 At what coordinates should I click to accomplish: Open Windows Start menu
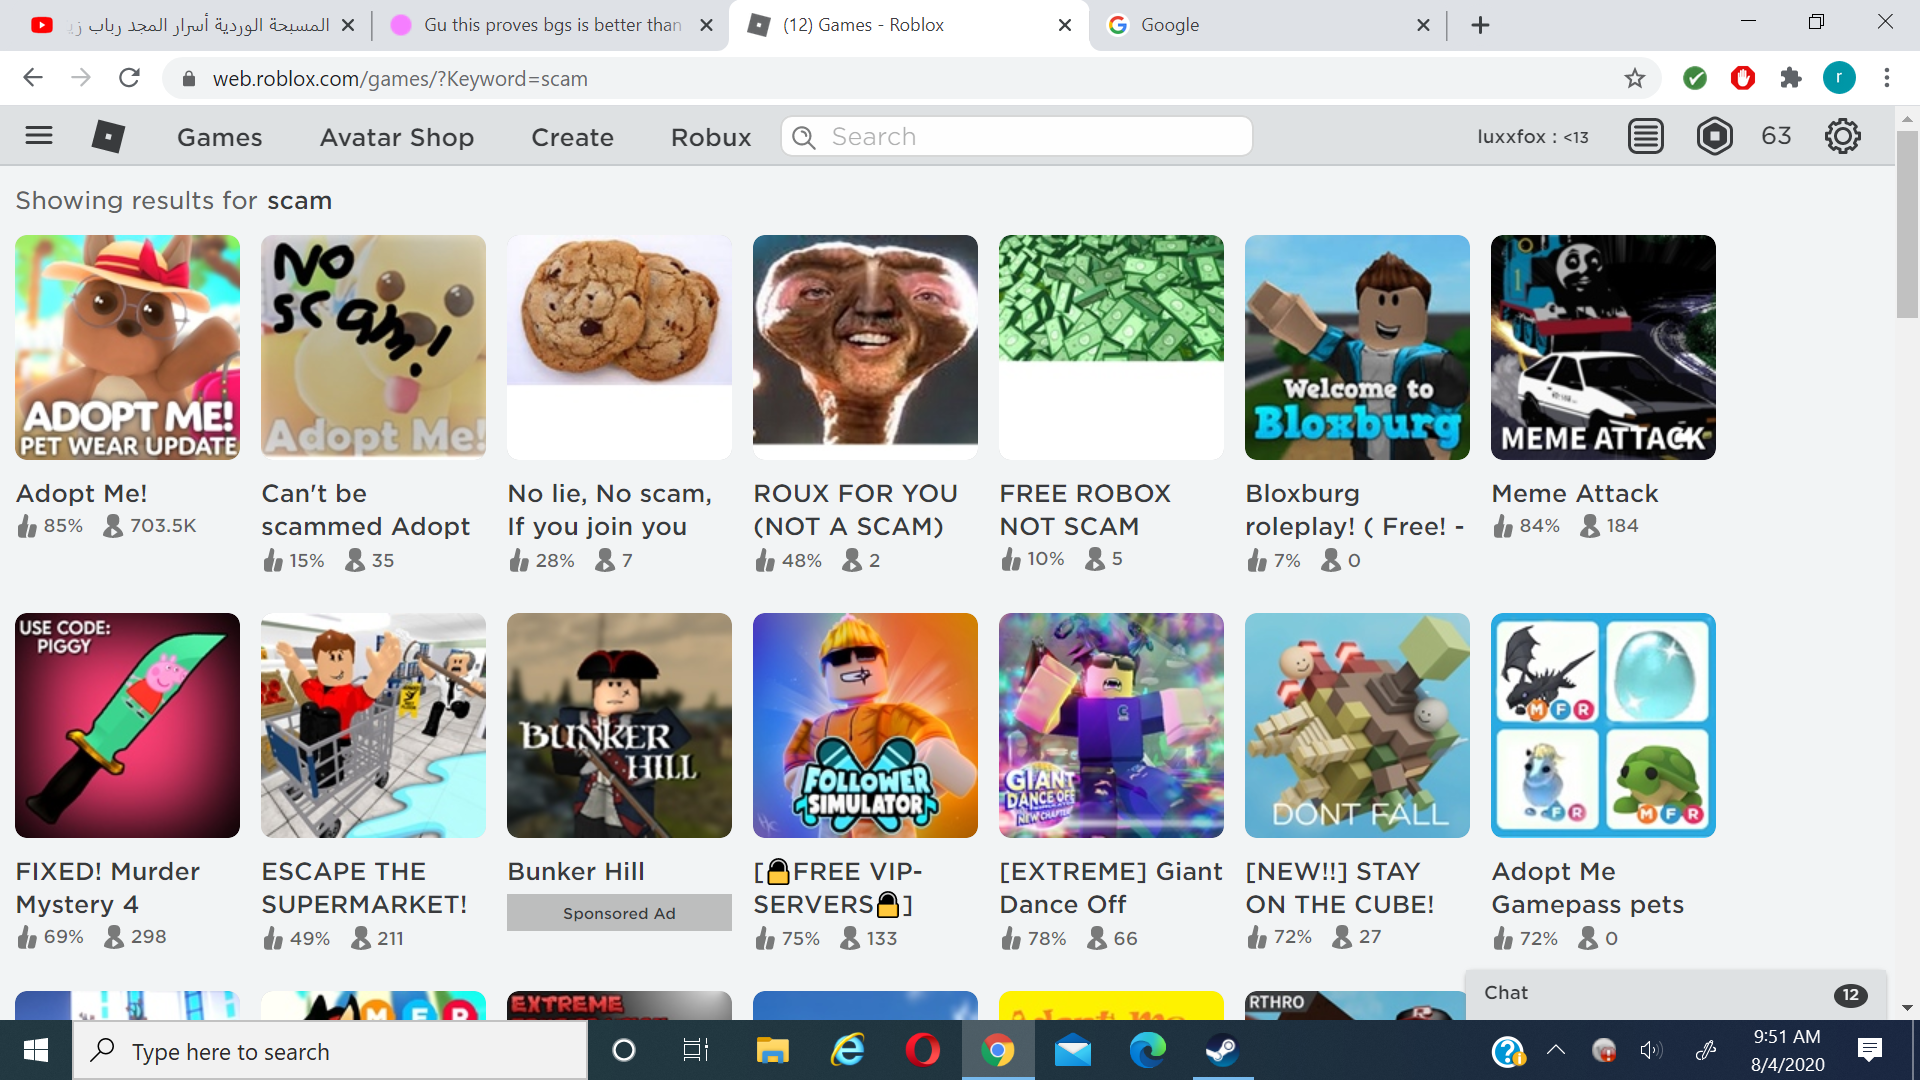(36, 1050)
